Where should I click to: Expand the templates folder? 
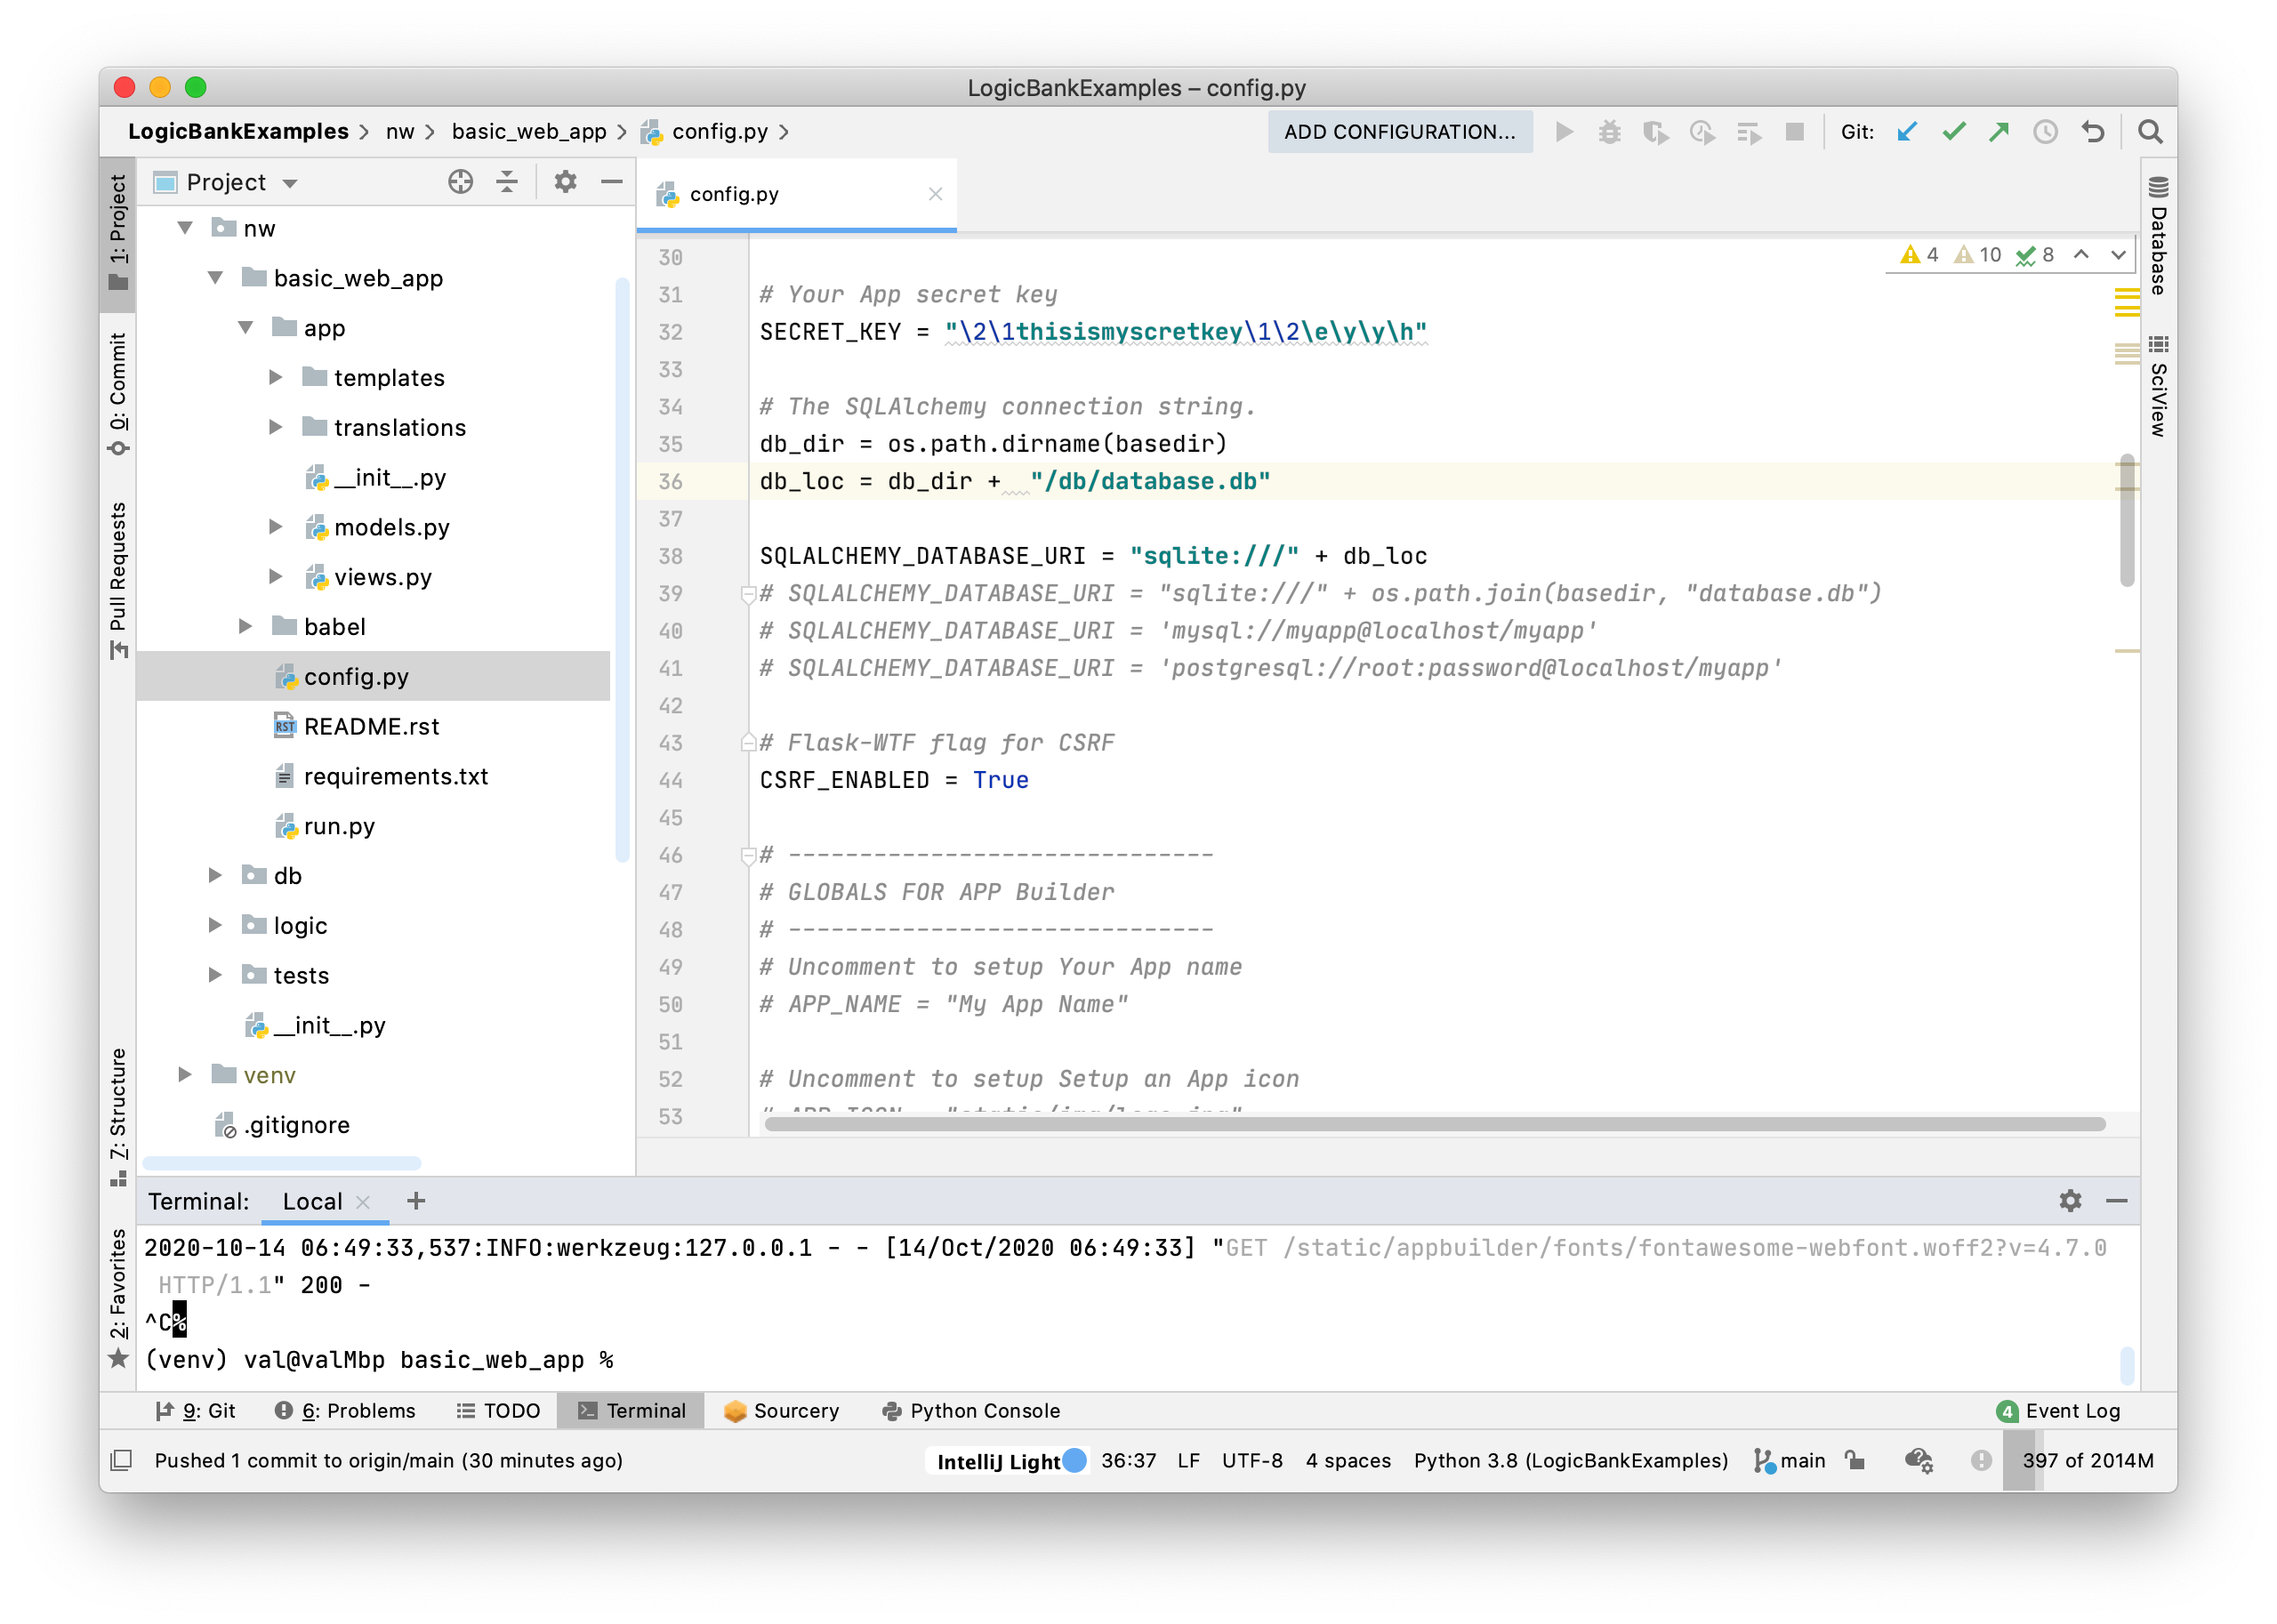tap(276, 377)
